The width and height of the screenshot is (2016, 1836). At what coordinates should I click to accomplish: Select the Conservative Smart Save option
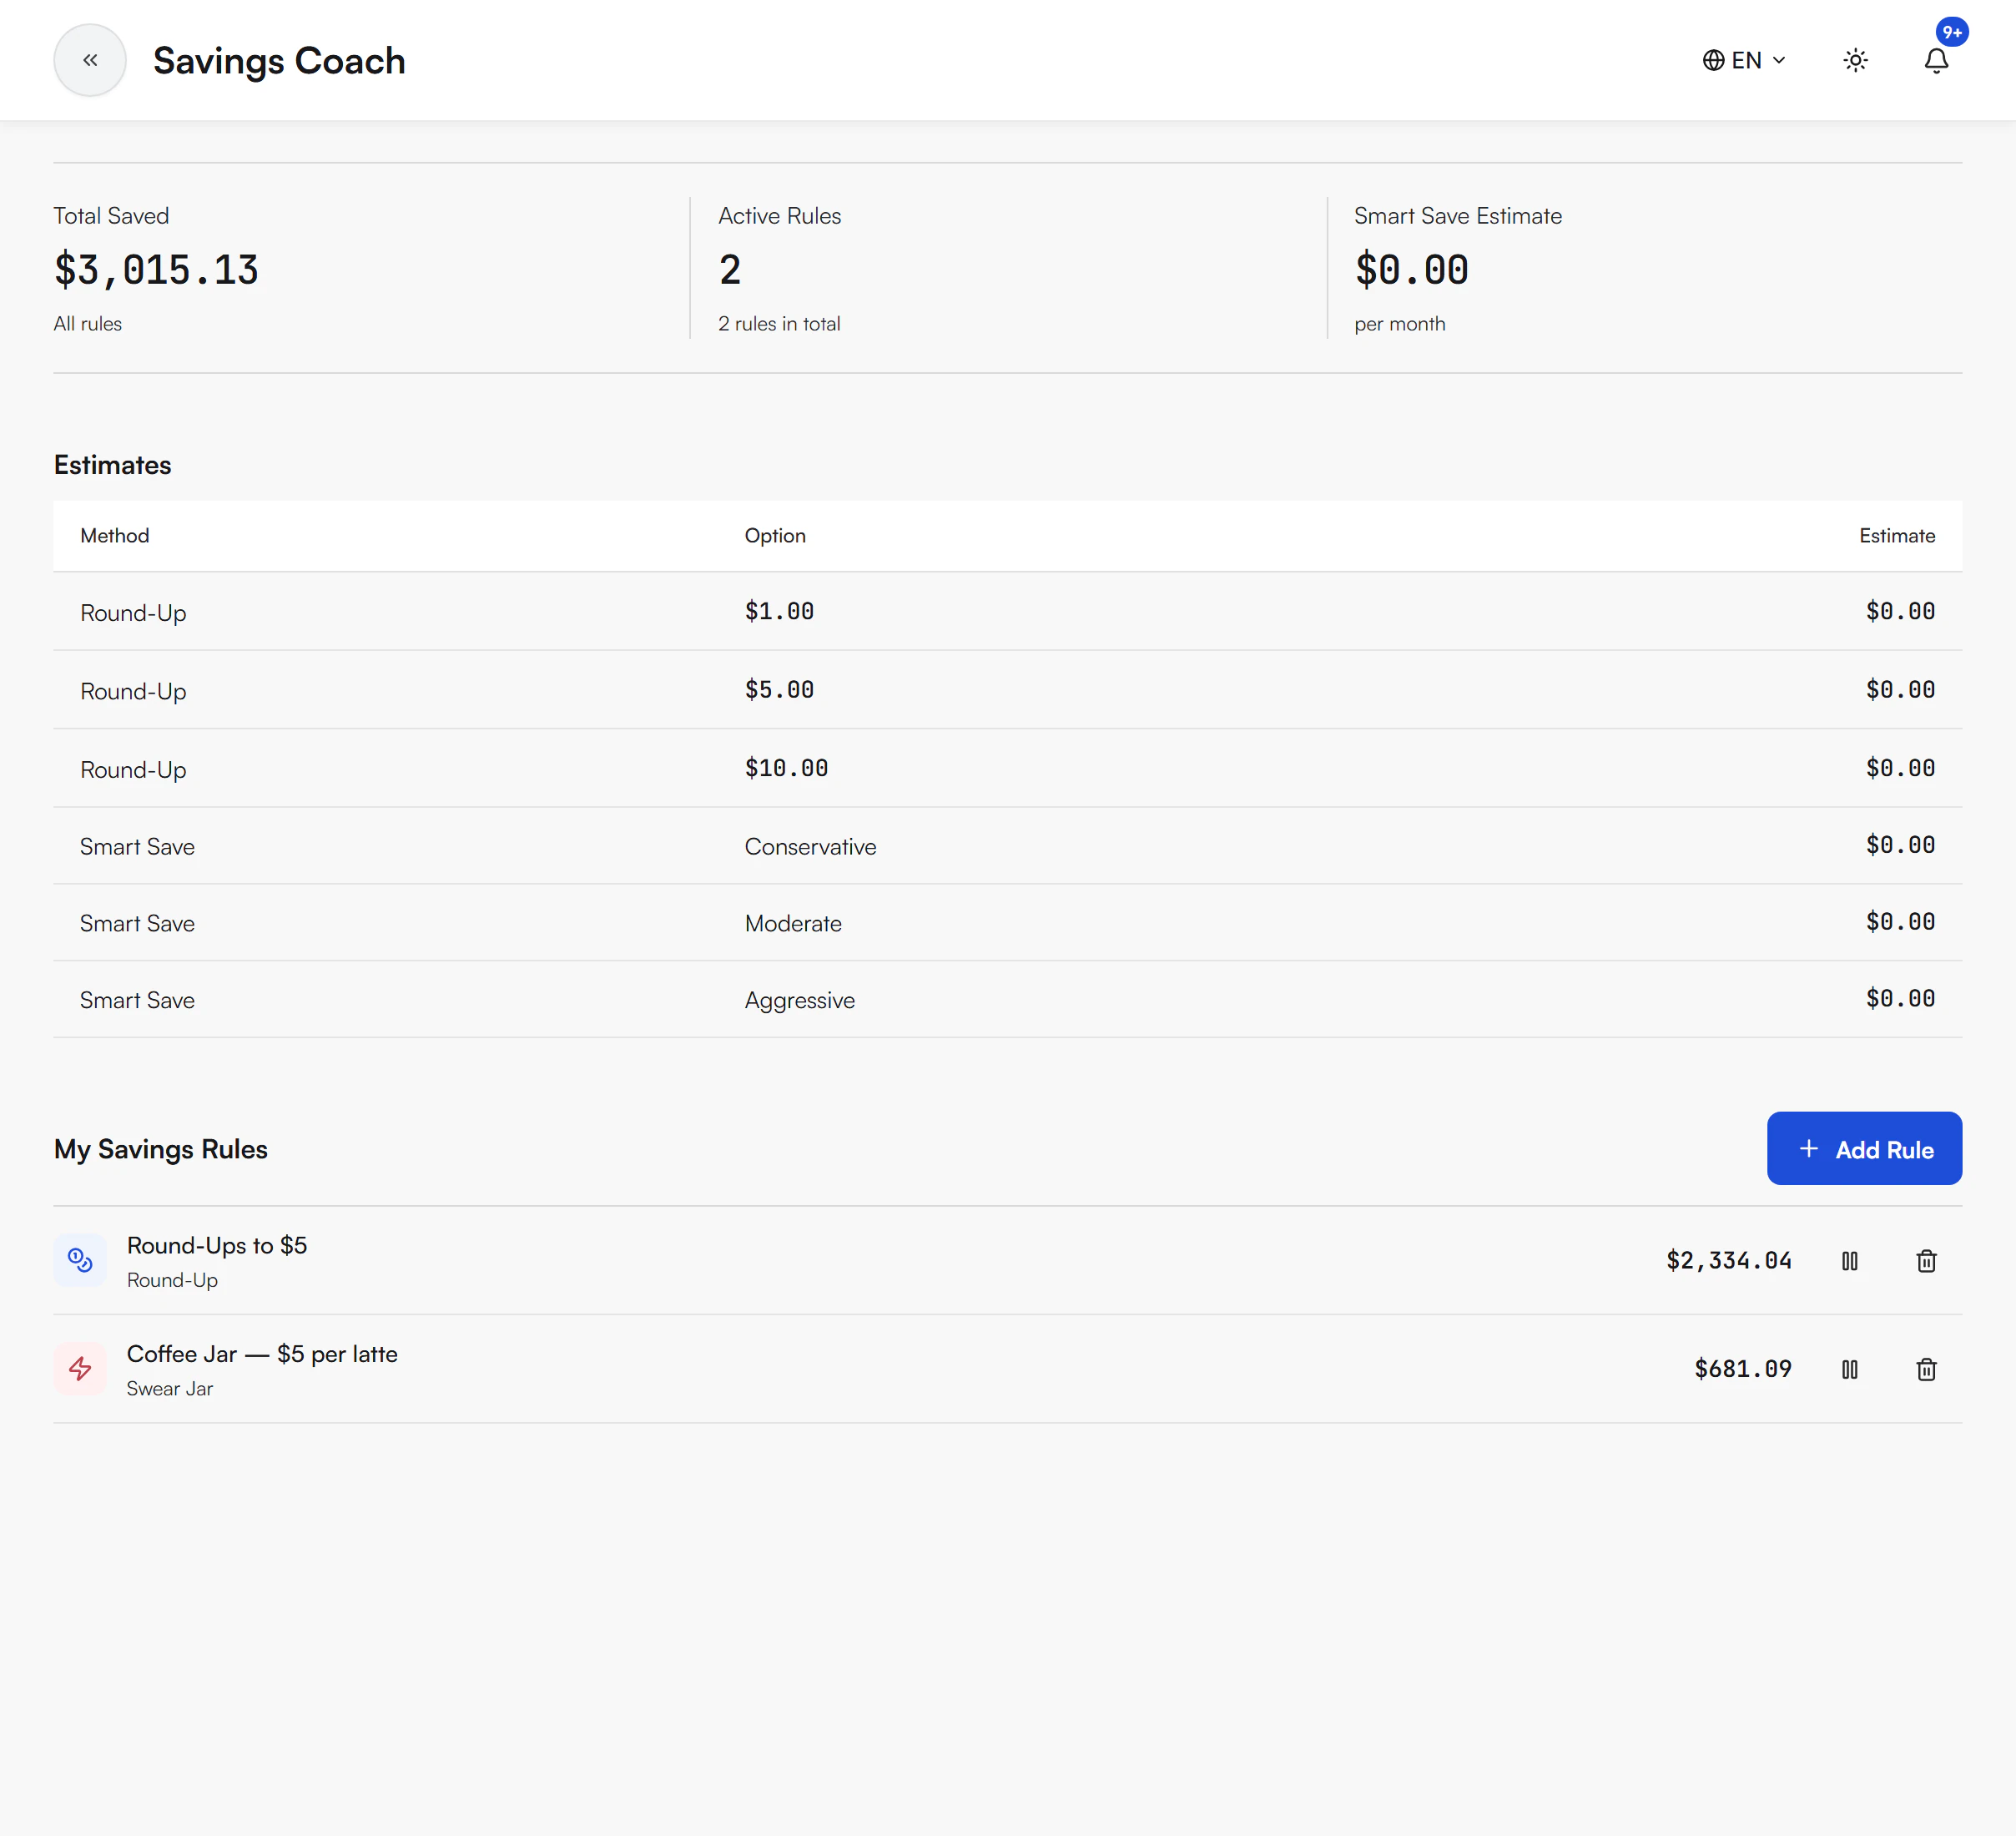click(x=810, y=846)
